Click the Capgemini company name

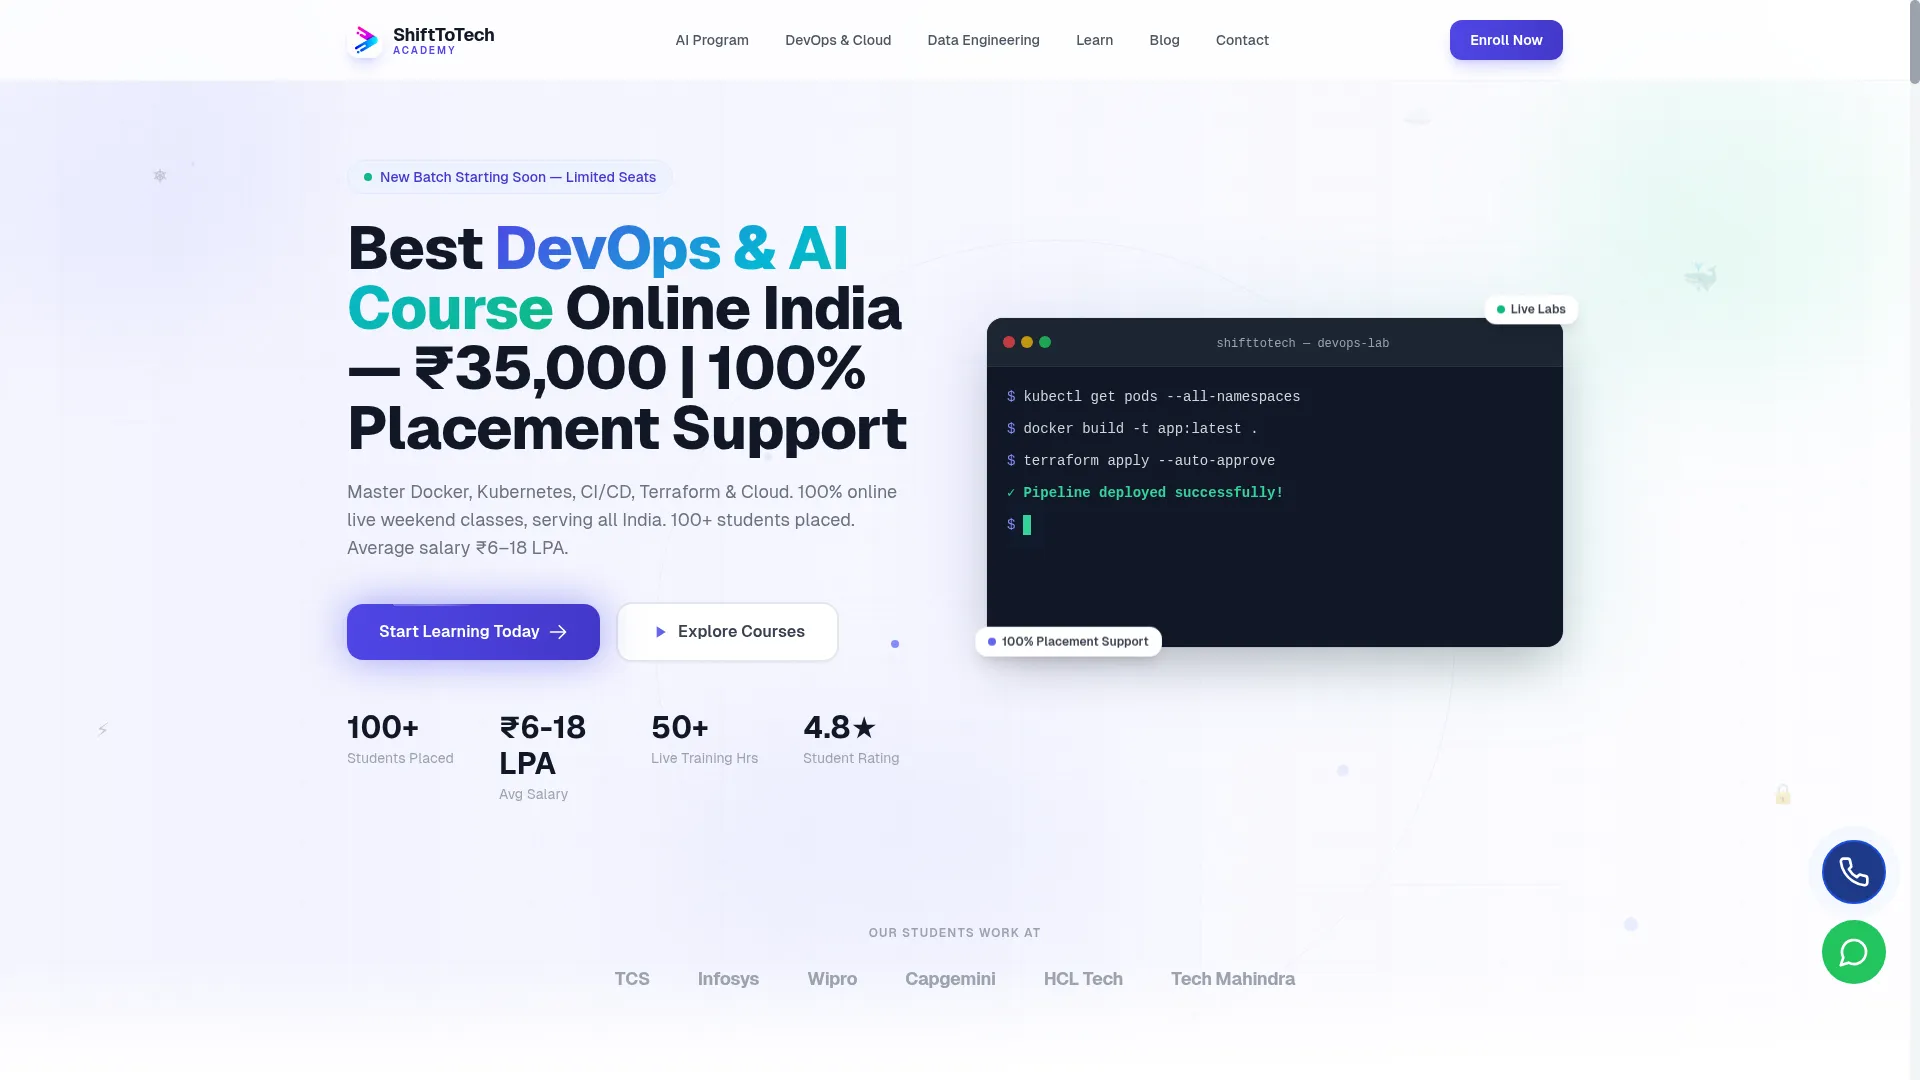tap(950, 979)
